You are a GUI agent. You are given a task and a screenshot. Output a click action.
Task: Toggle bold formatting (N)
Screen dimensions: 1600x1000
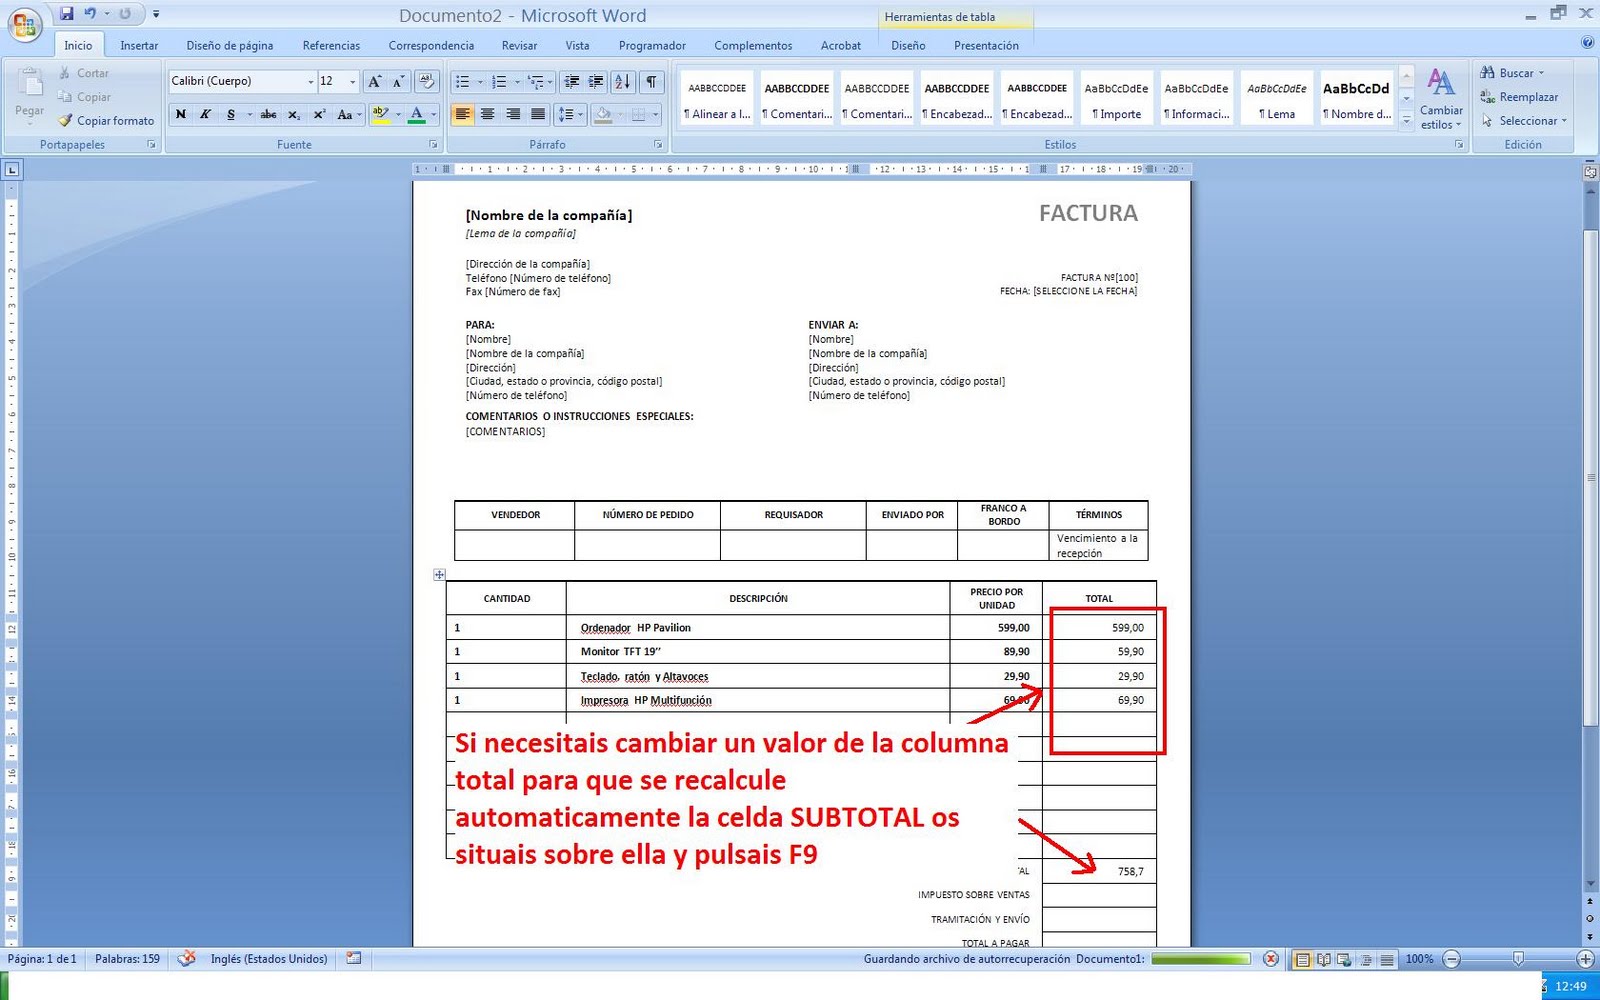coord(180,114)
